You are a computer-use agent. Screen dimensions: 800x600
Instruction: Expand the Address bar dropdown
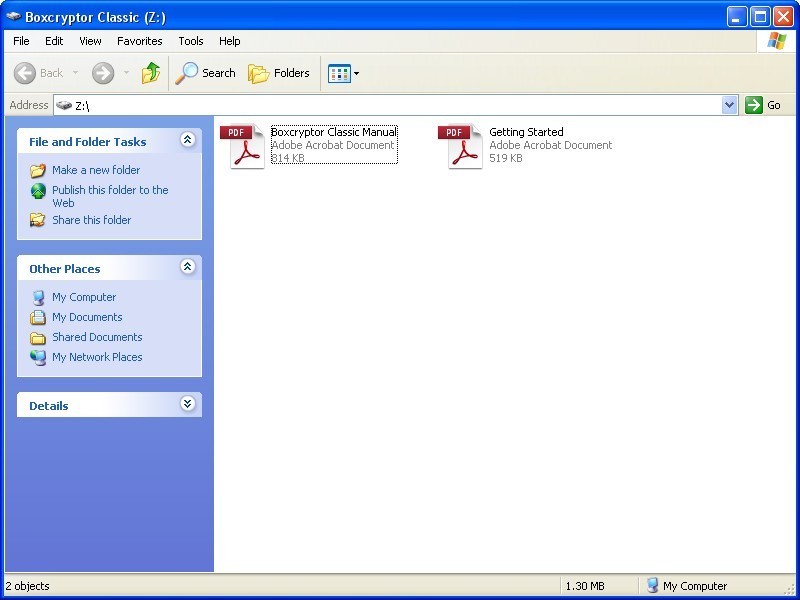(730, 105)
